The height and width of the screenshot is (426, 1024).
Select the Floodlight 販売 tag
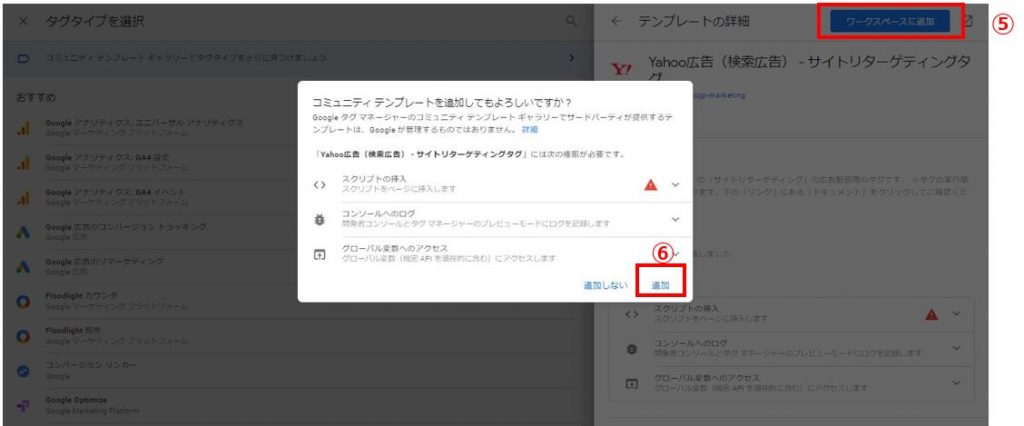coord(298,336)
